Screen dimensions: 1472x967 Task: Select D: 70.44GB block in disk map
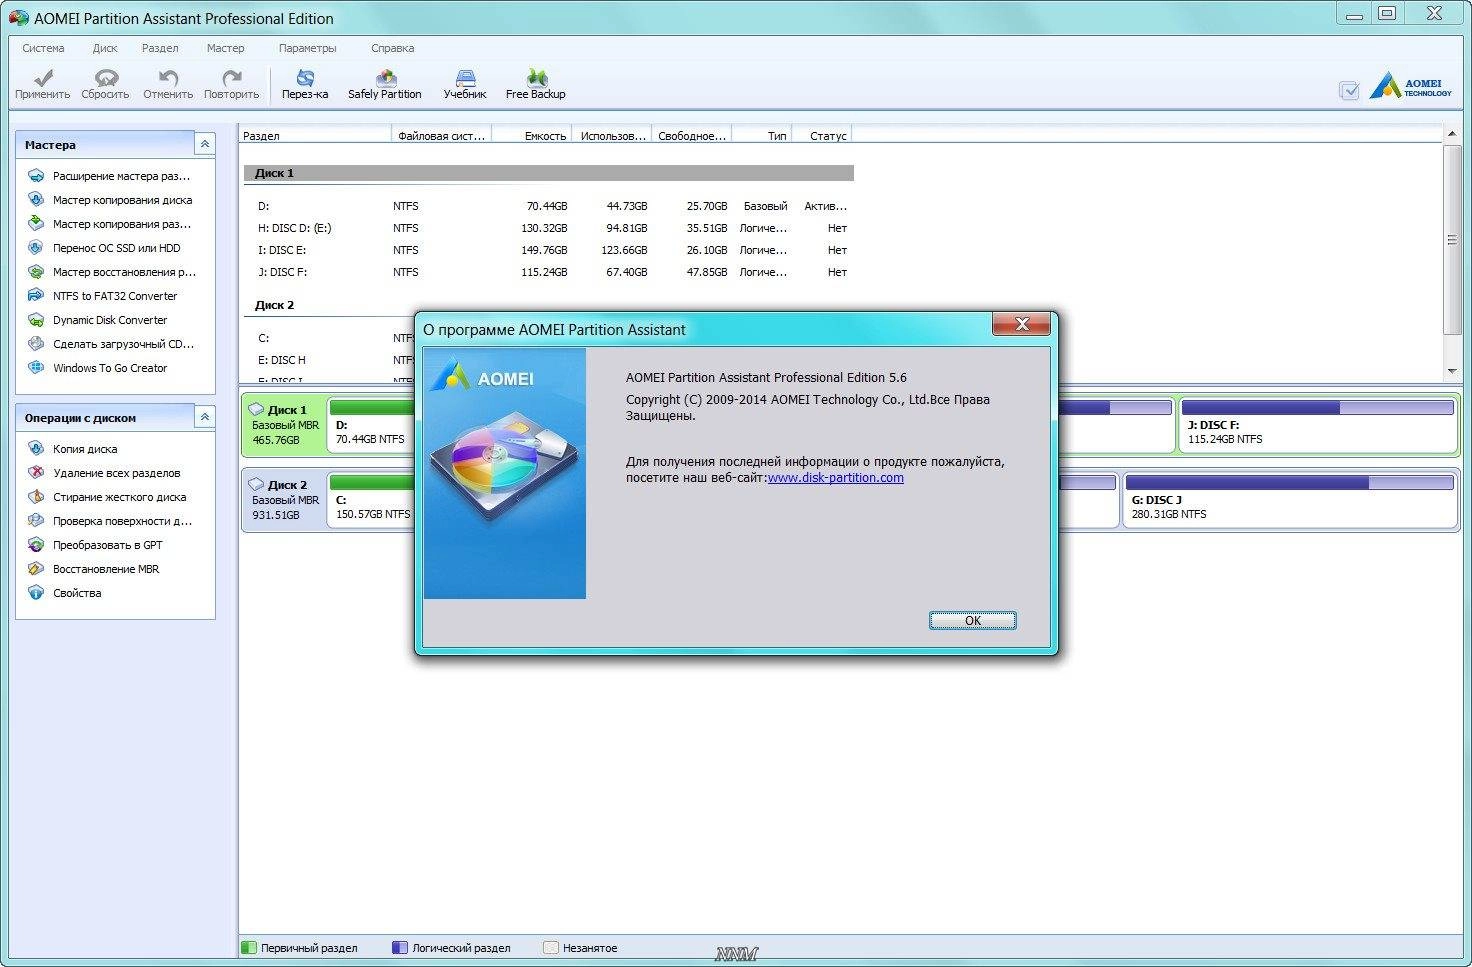tap(371, 424)
